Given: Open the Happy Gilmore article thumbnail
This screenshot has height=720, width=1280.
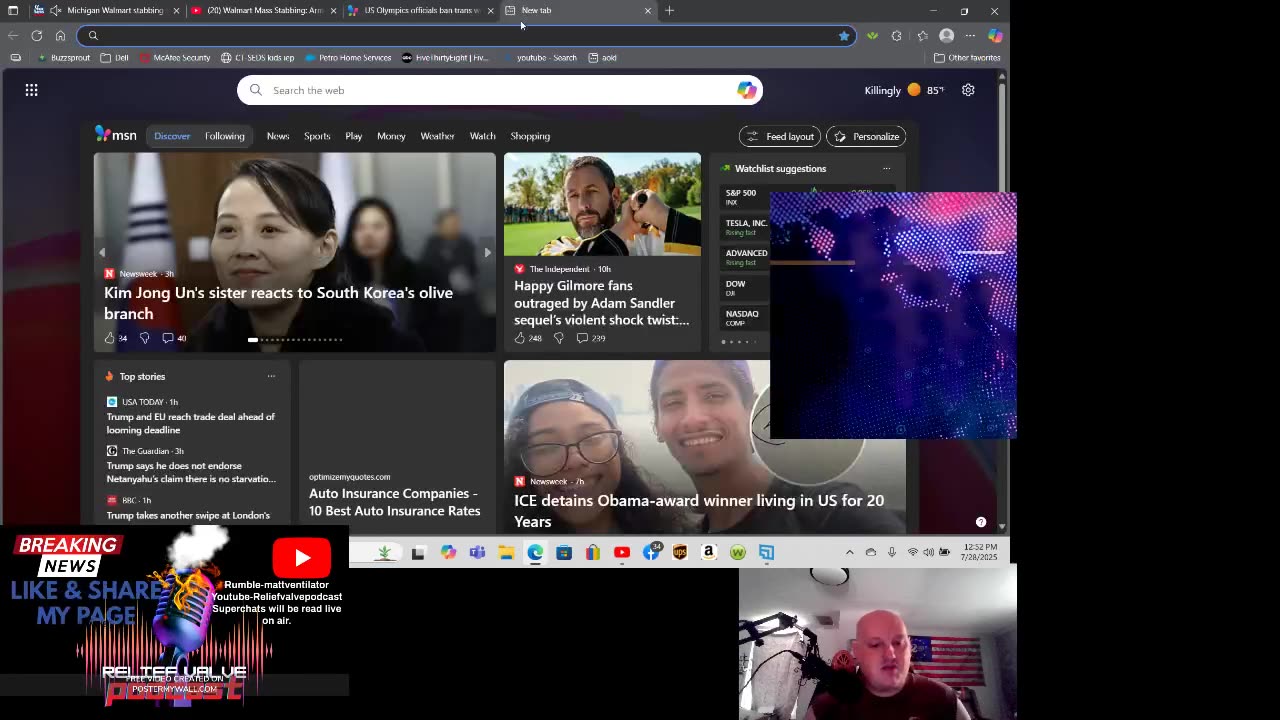Looking at the screenshot, I should pyautogui.click(x=602, y=204).
